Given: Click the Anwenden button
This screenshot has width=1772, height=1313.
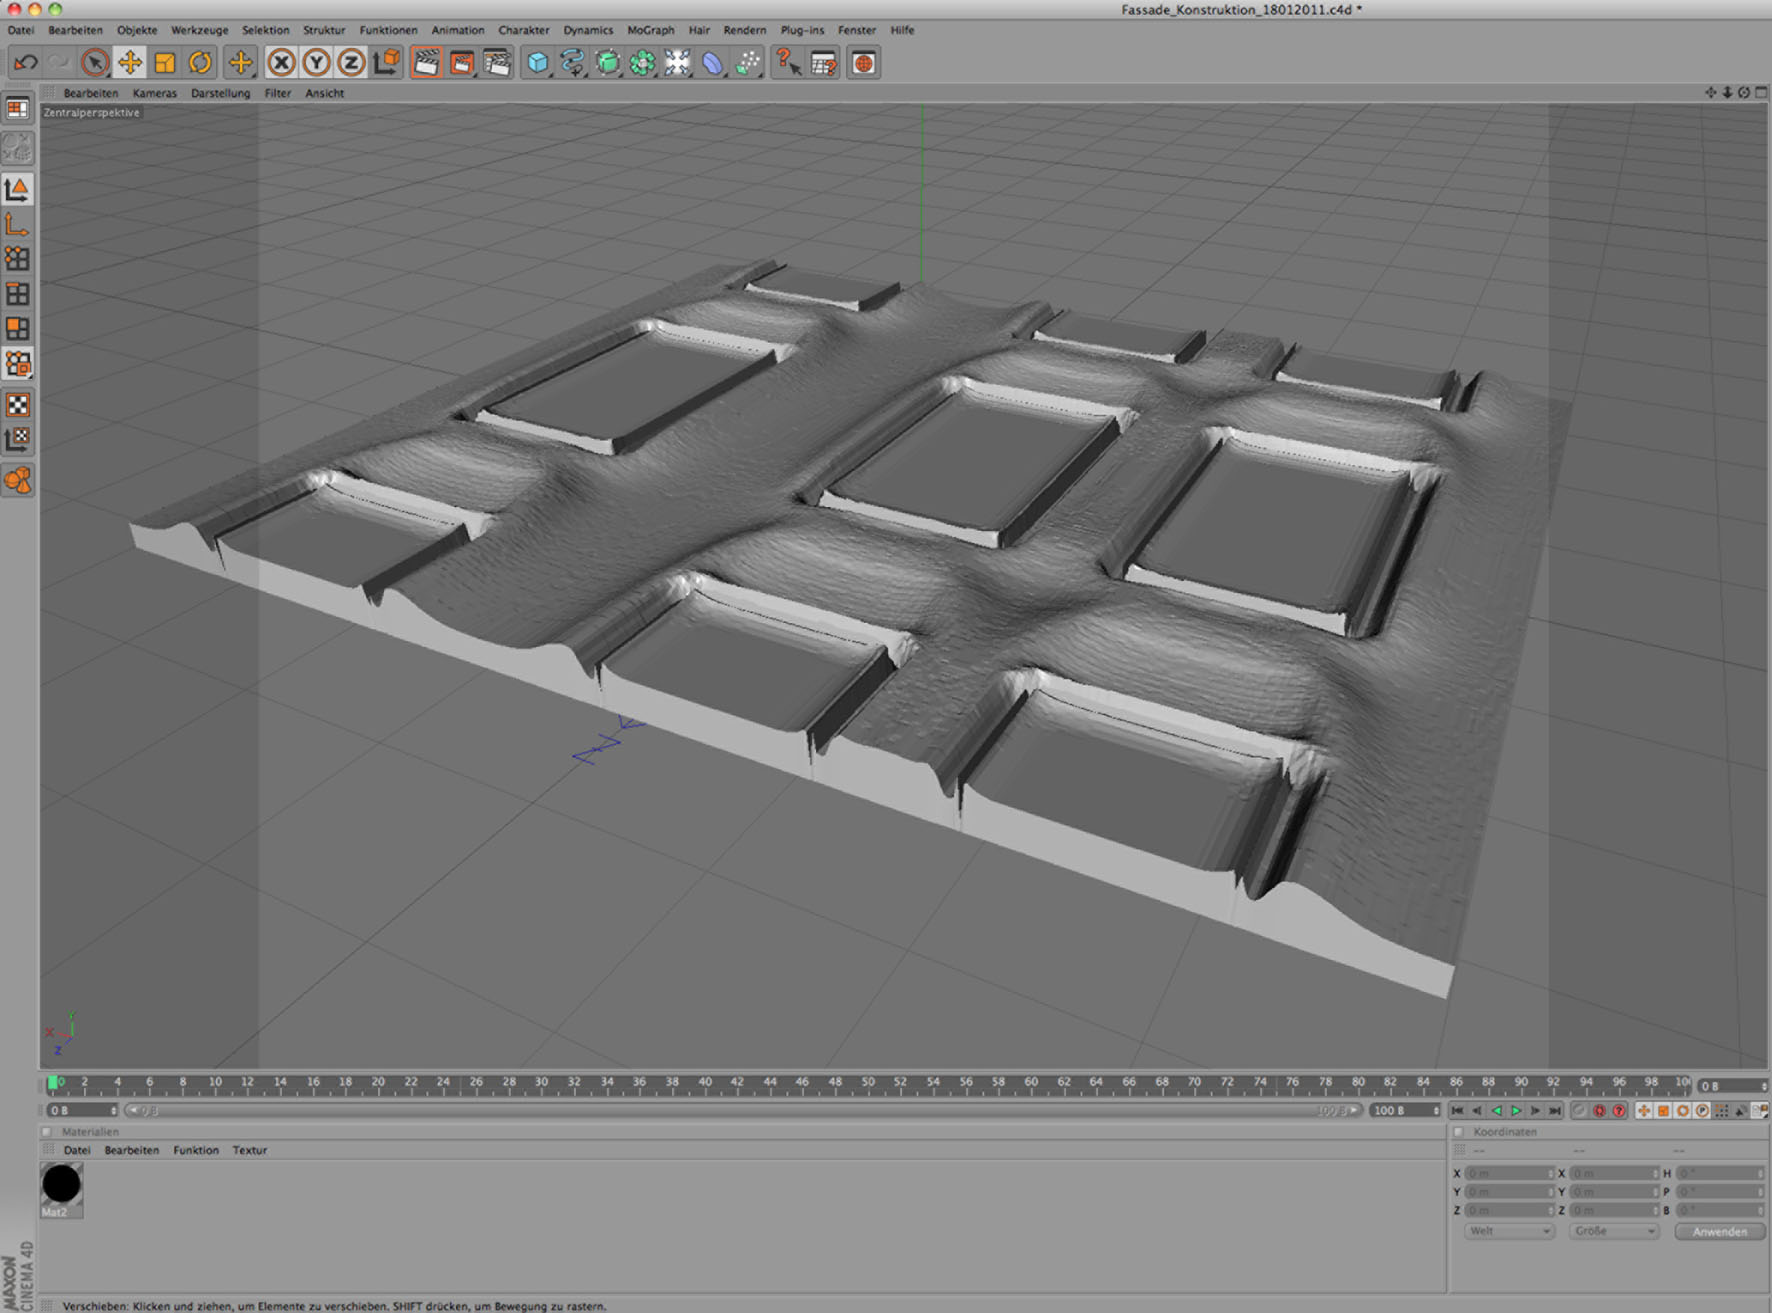Looking at the screenshot, I should (1719, 1231).
